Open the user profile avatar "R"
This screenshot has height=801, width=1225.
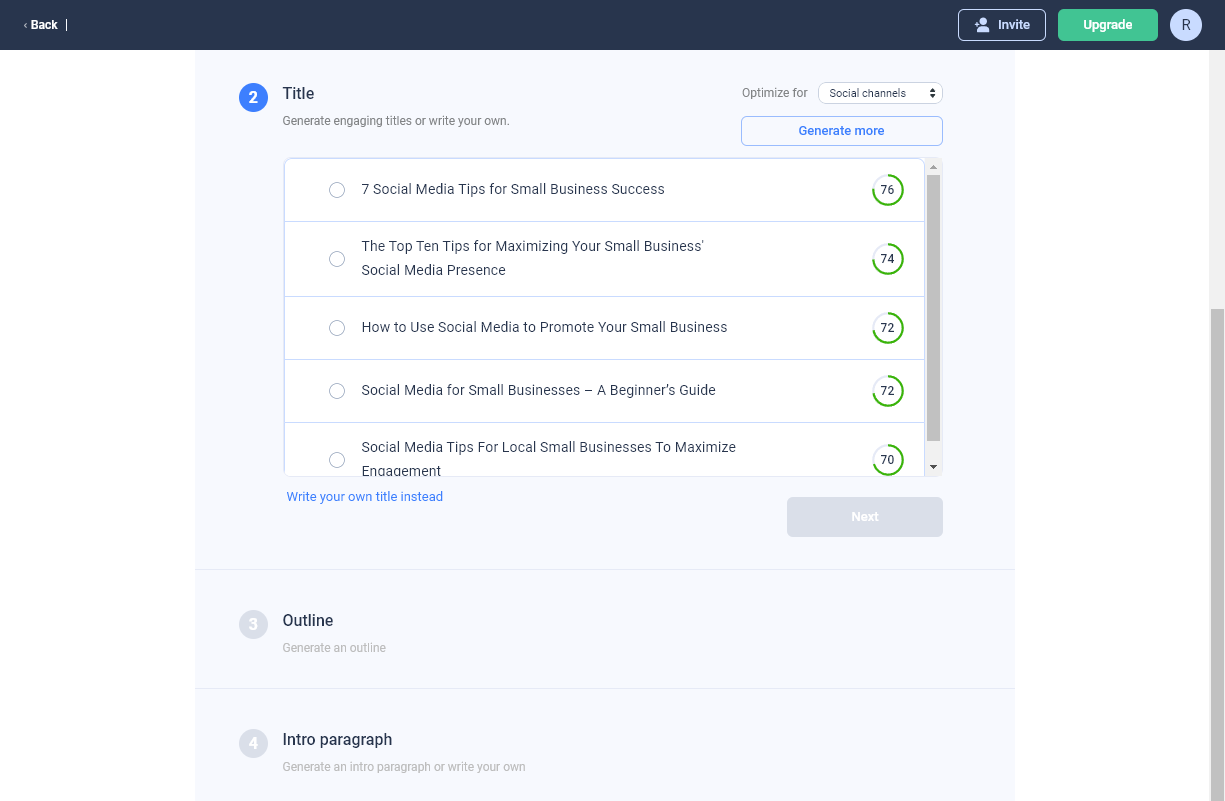1185,24
